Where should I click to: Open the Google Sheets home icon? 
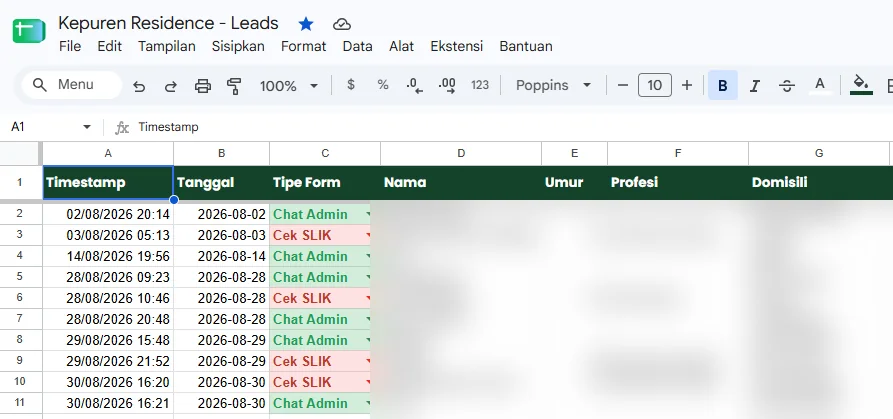(29, 30)
